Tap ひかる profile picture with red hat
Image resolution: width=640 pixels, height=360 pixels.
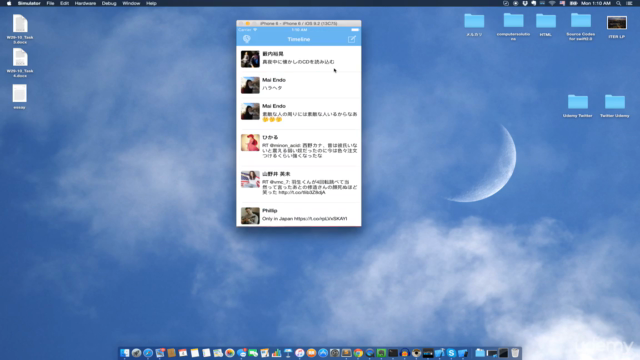250,143
